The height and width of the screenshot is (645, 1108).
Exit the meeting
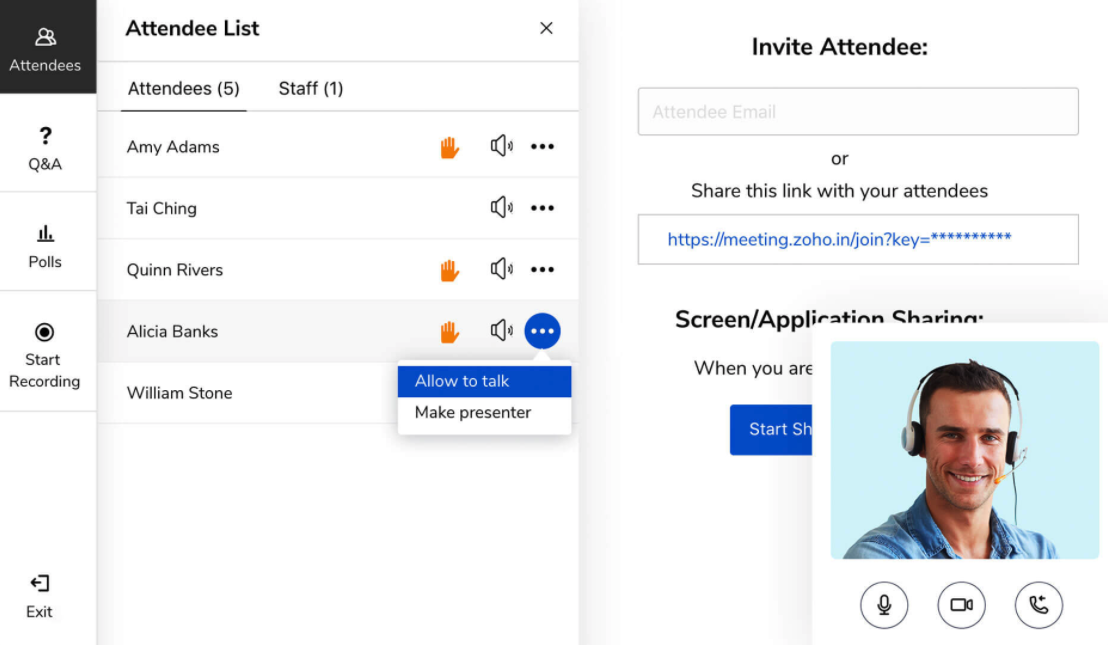click(40, 596)
